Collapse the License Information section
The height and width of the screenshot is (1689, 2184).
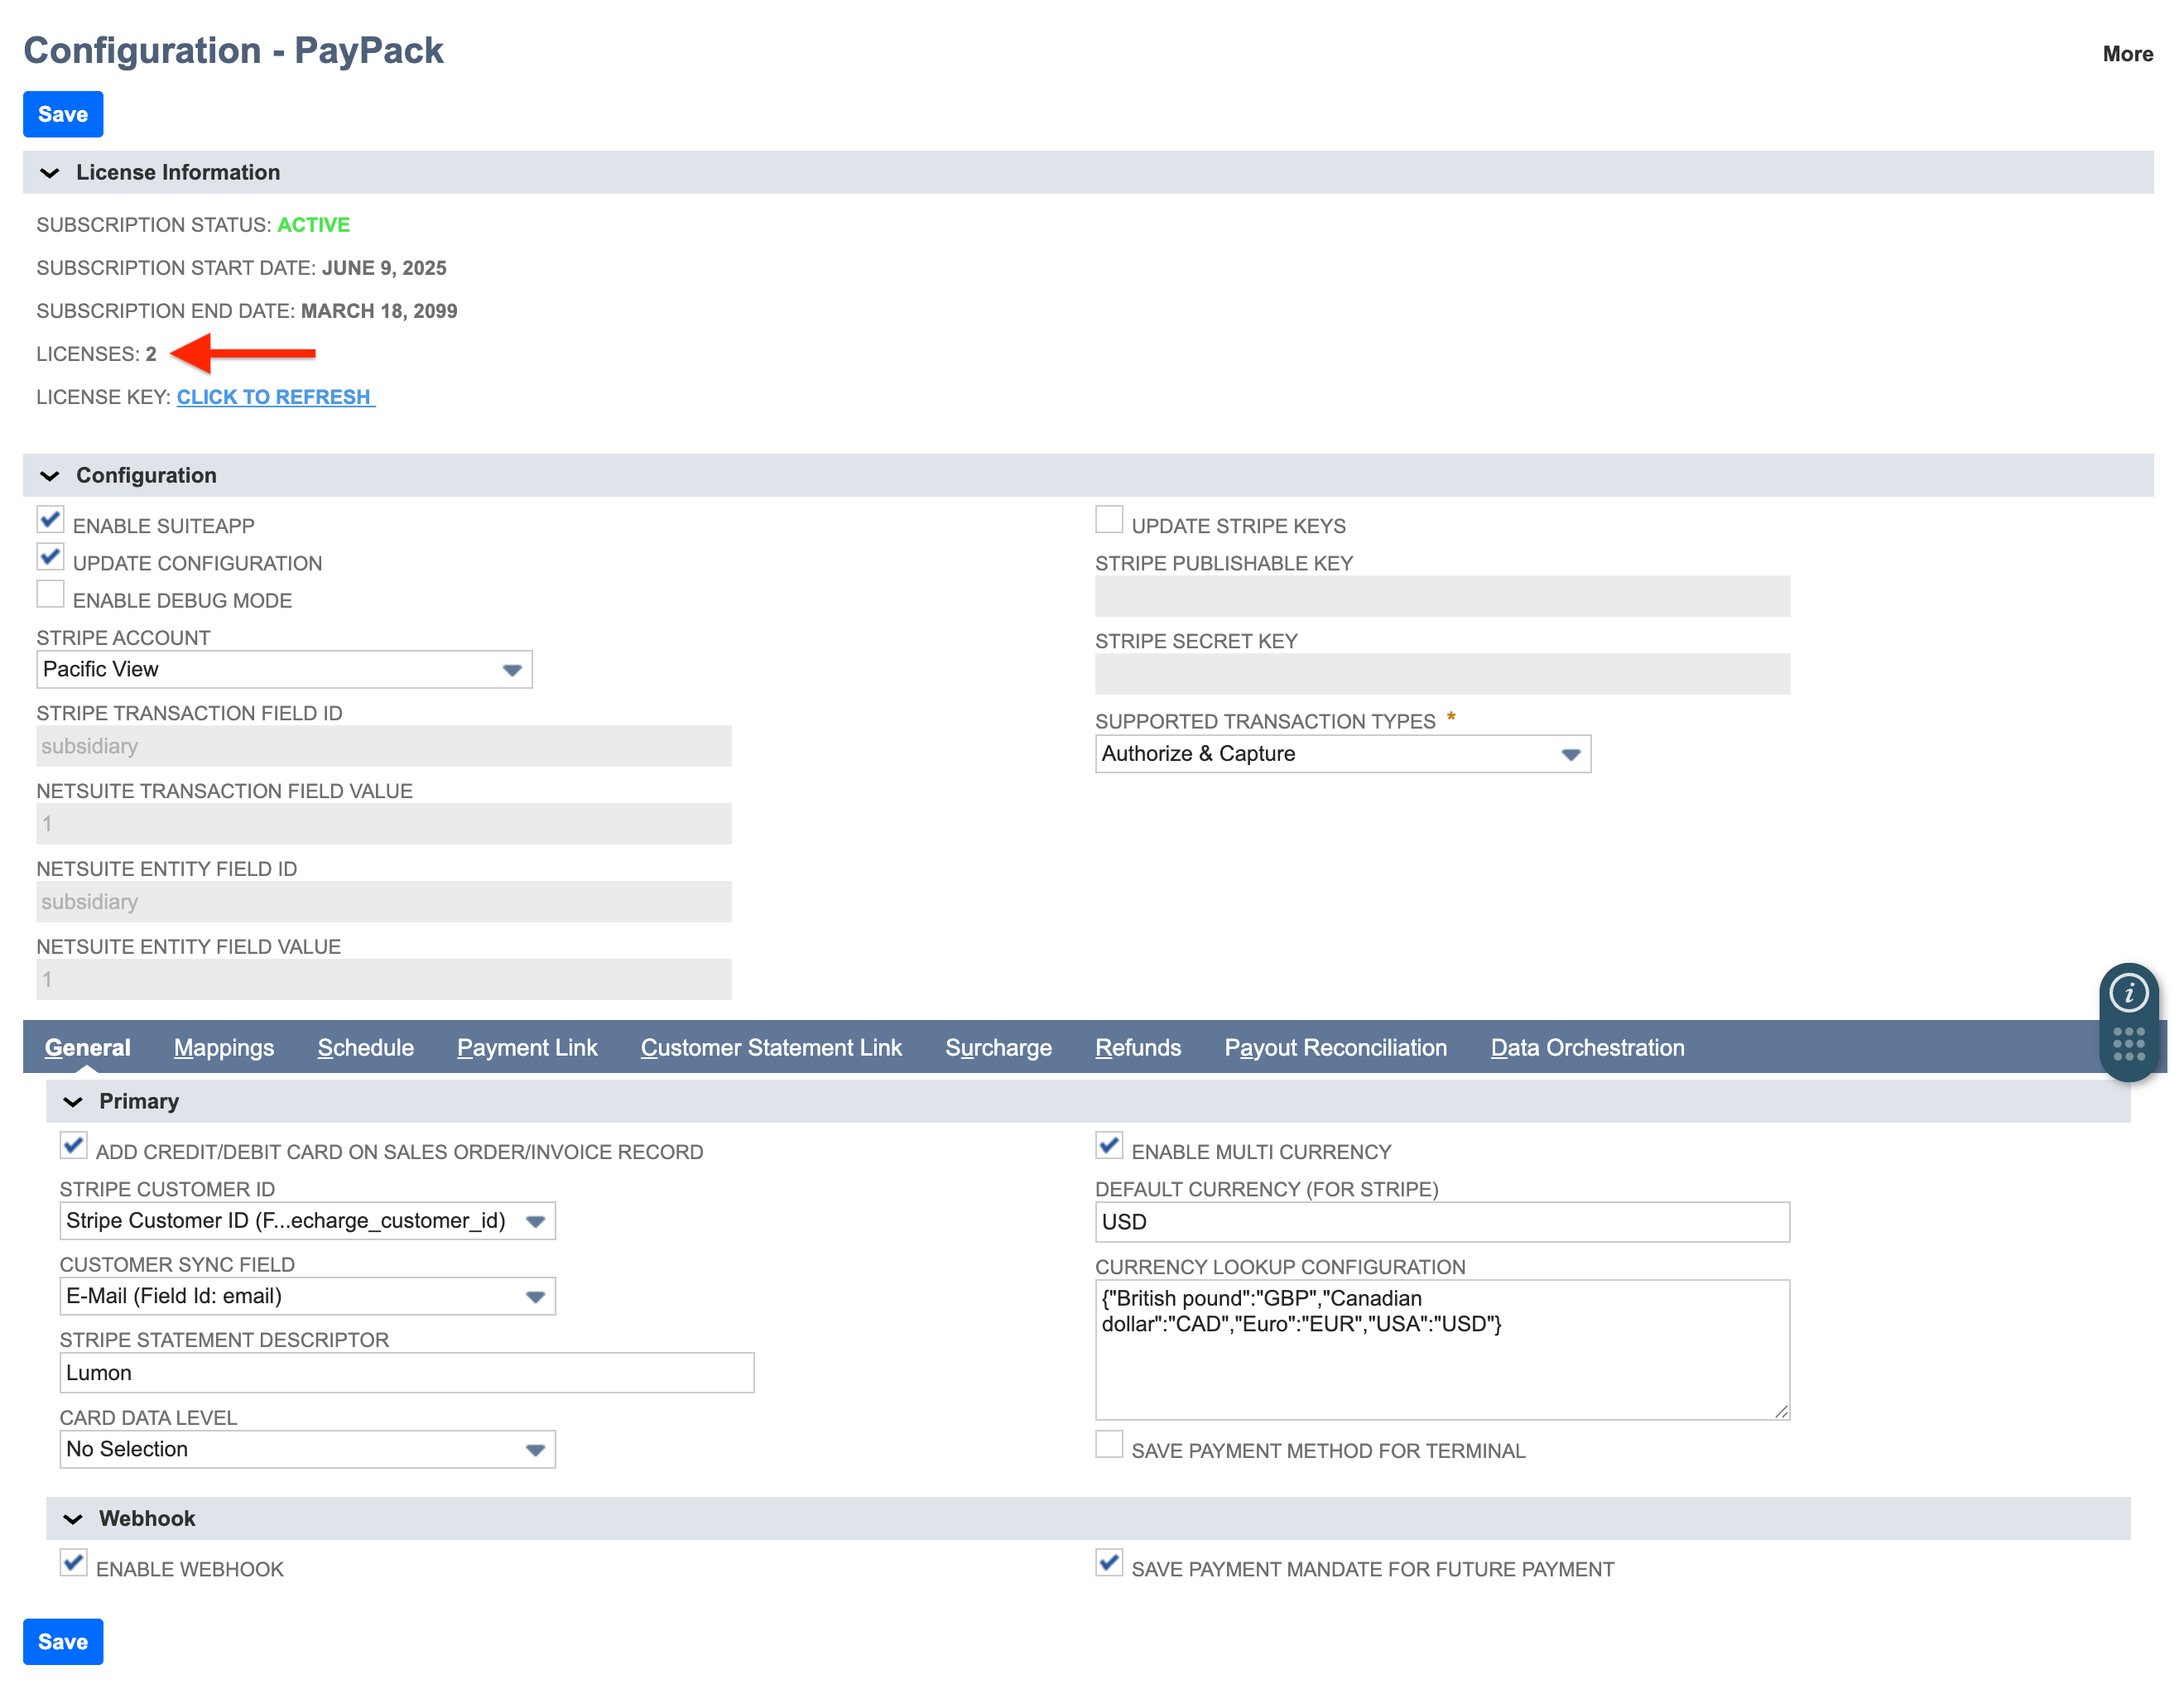pyautogui.click(x=49, y=172)
